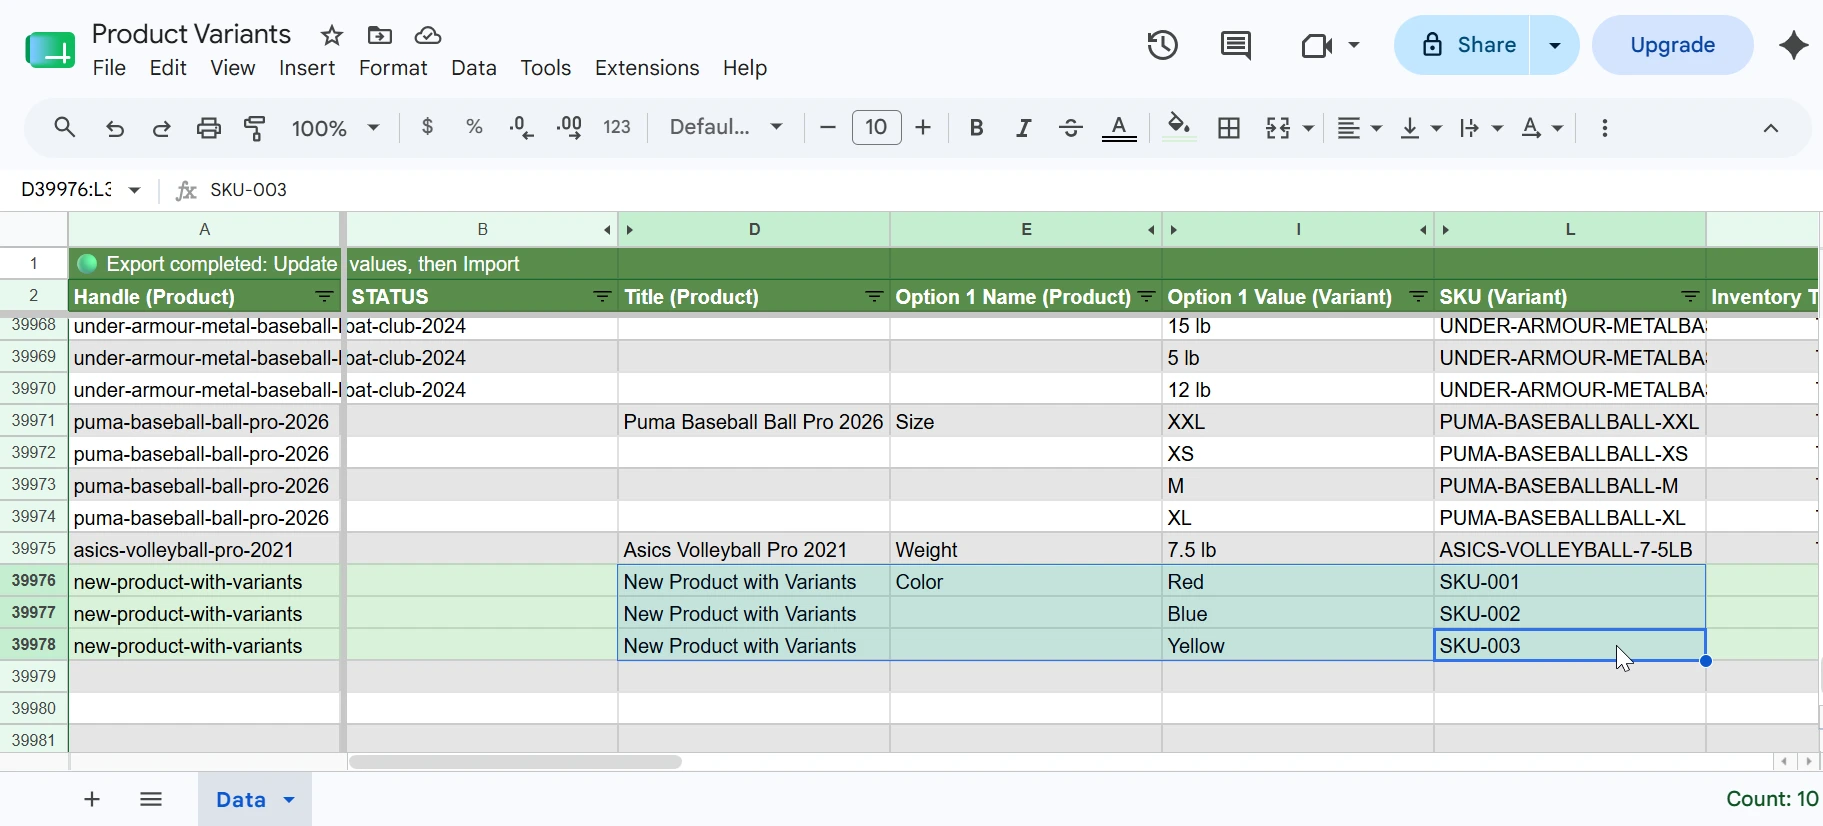The height and width of the screenshot is (826, 1823).
Task: Toggle bold formatting
Action: [977, 128]
